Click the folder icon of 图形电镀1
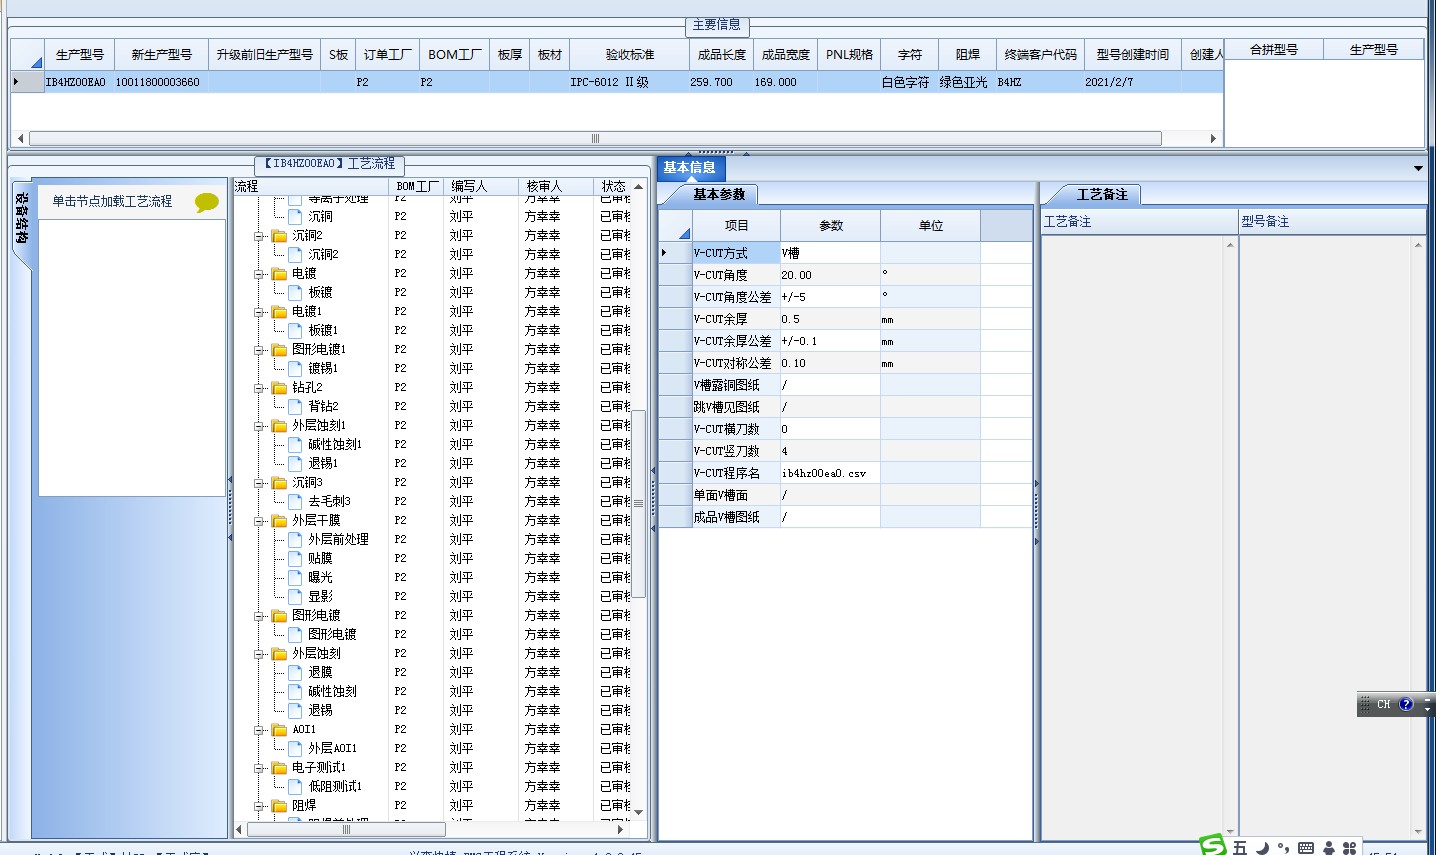 pyautogui.click(x=280, y=349)
